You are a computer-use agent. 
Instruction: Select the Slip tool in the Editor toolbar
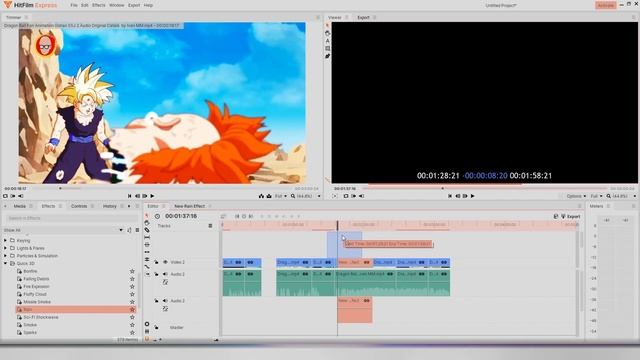[x=147, y=237]
